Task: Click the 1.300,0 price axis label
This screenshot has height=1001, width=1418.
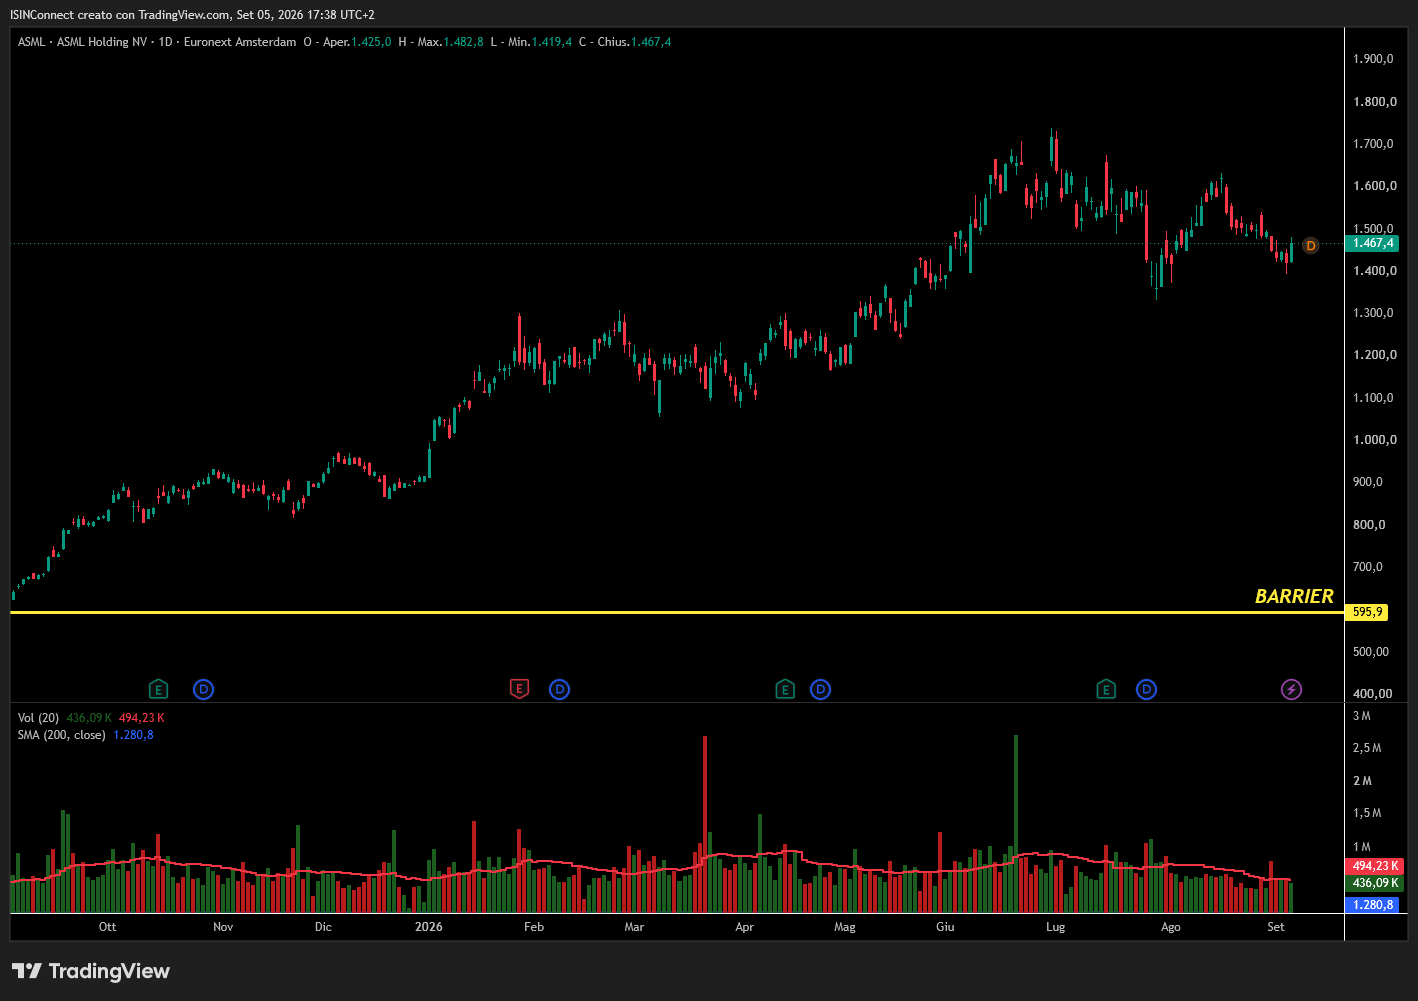Action: point(1373,313)
